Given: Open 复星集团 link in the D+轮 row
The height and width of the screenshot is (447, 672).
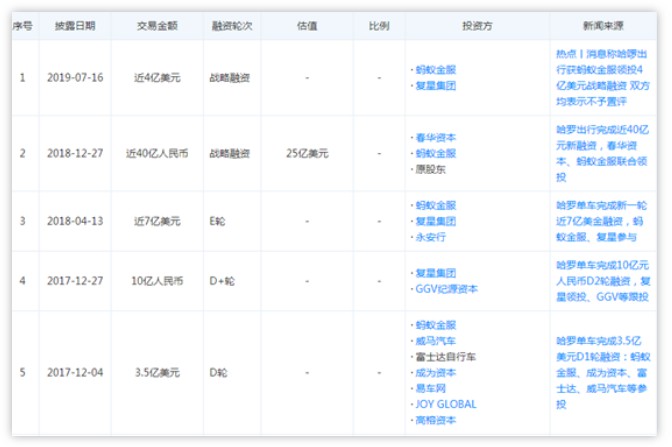Looking at the screenshot, I should [x=435, y=273].
